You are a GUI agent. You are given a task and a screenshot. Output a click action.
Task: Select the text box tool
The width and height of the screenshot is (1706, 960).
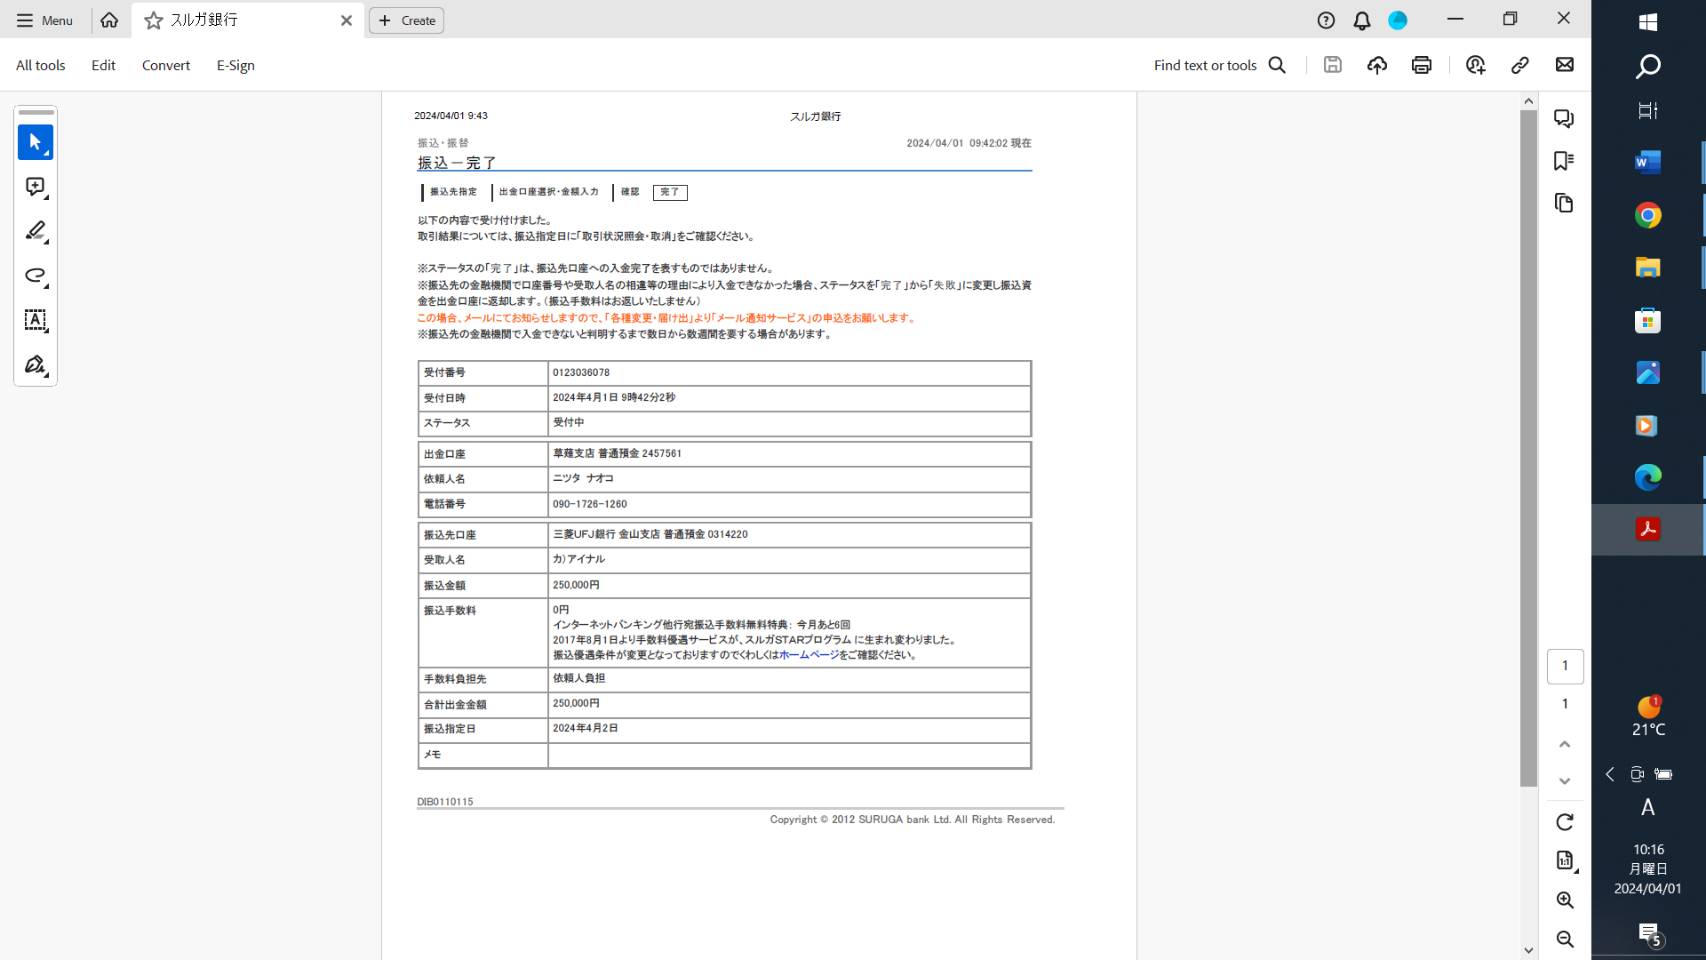[35, 320]
